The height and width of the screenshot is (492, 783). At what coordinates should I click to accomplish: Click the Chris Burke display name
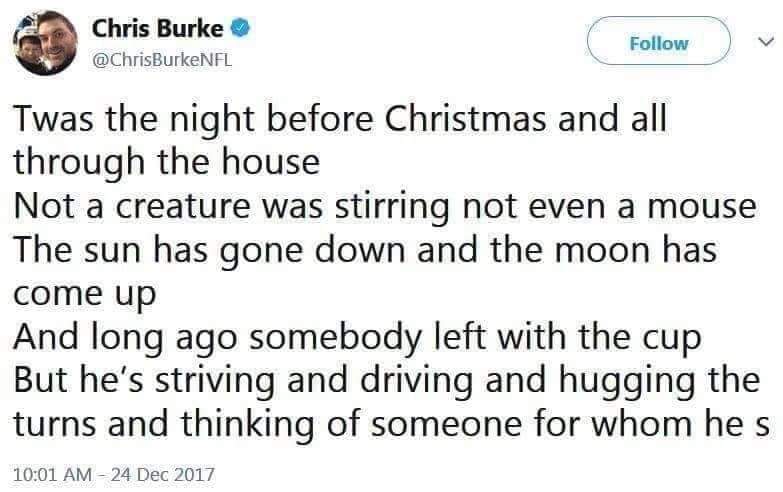point(157,31)
